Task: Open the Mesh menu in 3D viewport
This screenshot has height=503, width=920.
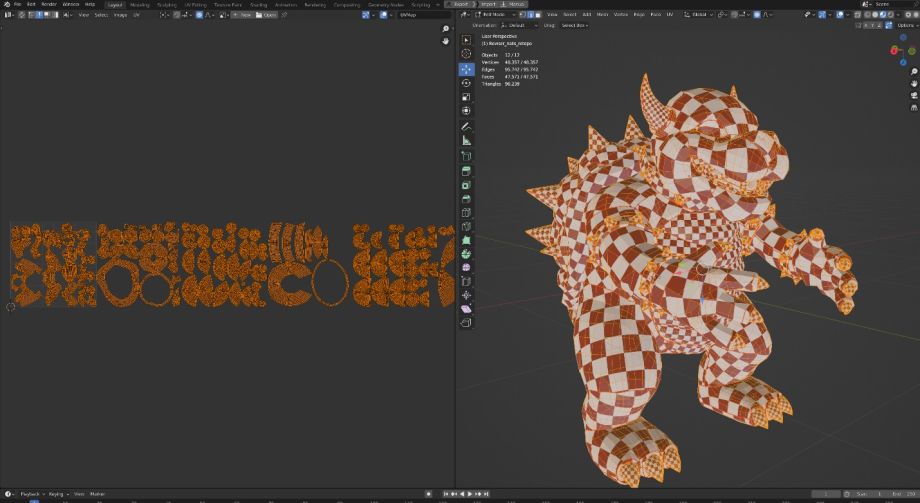Action: pyautogui.click(x=603, y=15)
